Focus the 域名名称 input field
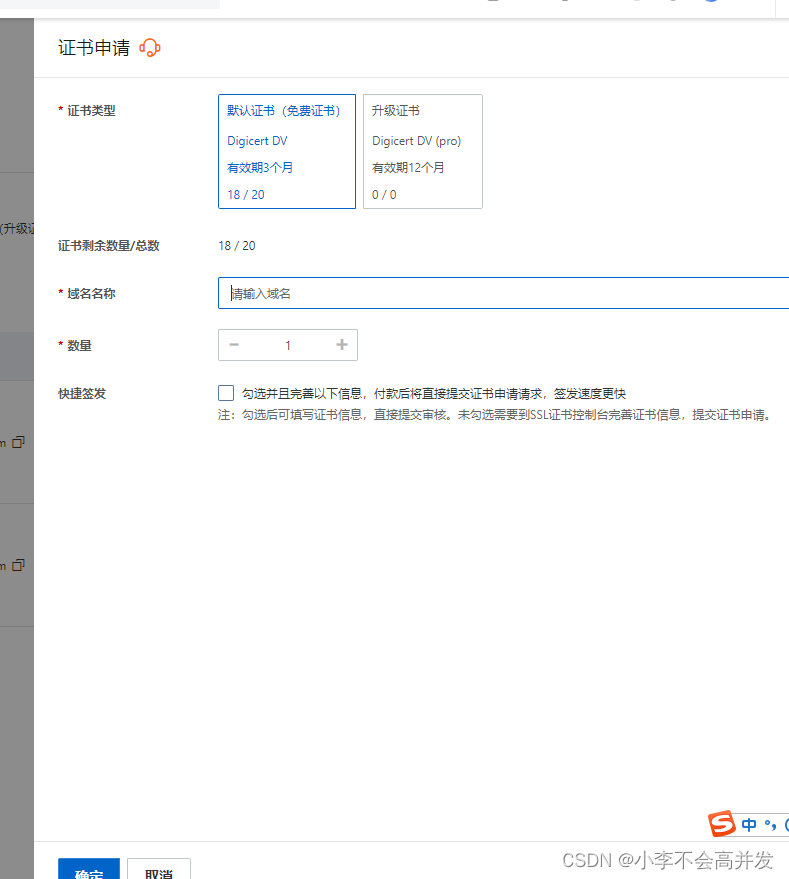This screenshot has width=789, height=879. point(503,293)
